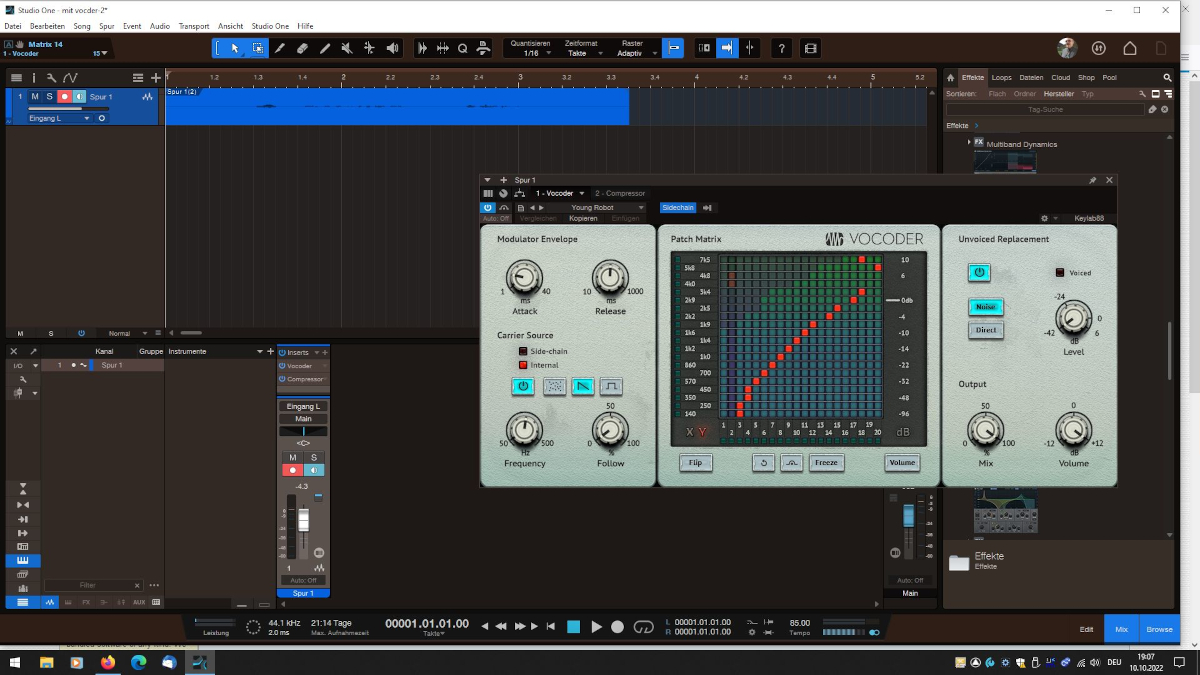Toggle Vocoder insert power in mixer
Viewport: 1200px width, 675px height.
tap(283, 366)
